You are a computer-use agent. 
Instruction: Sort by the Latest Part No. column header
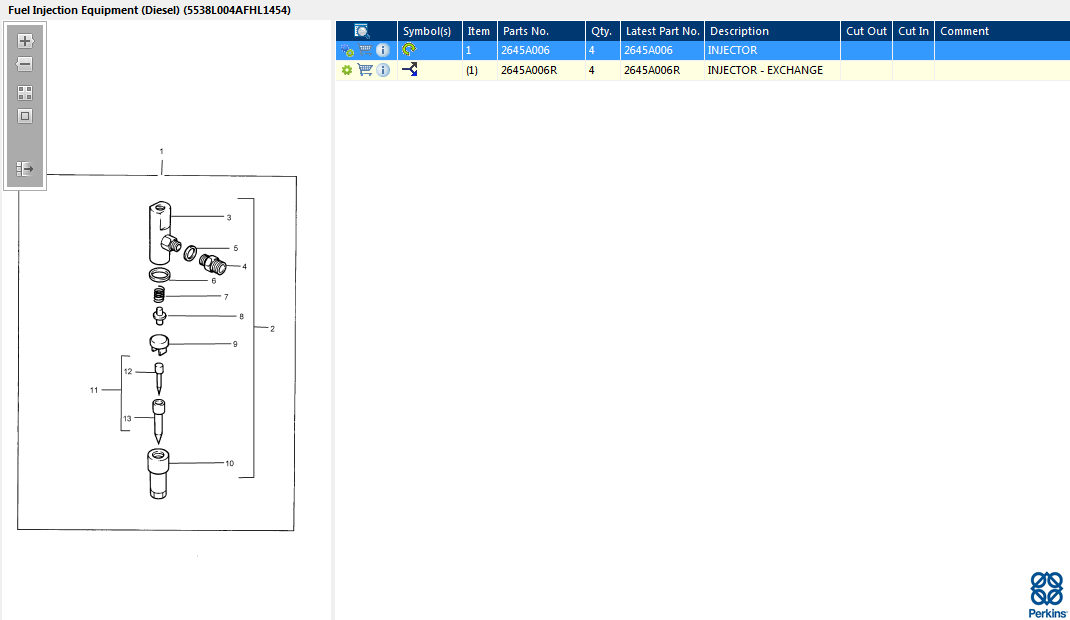click(x=663, y=31)
